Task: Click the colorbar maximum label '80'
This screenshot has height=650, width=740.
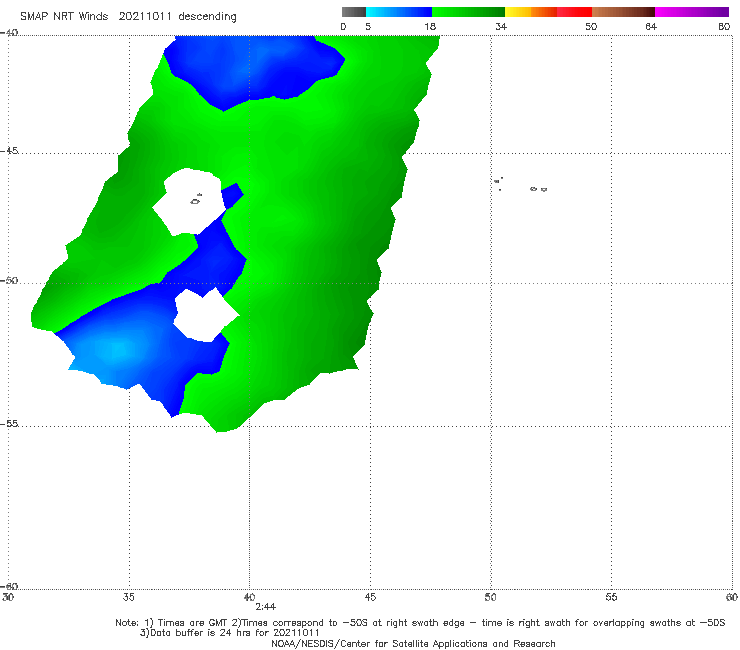Action: [x=724, y=27]
